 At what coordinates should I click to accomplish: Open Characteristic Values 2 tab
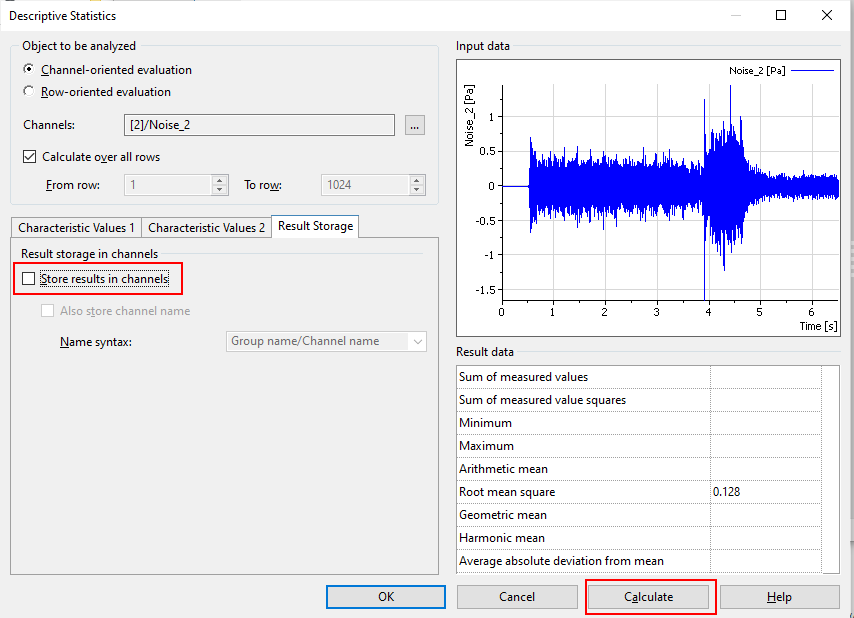point(207,228)
